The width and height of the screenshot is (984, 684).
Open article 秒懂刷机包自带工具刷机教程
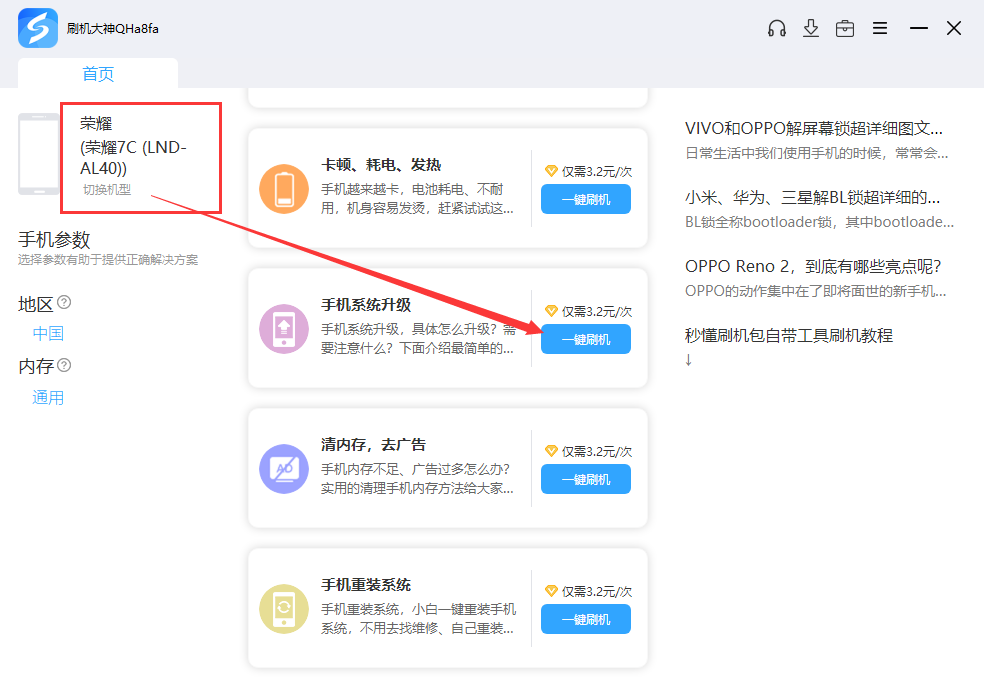tap(789, 336)
